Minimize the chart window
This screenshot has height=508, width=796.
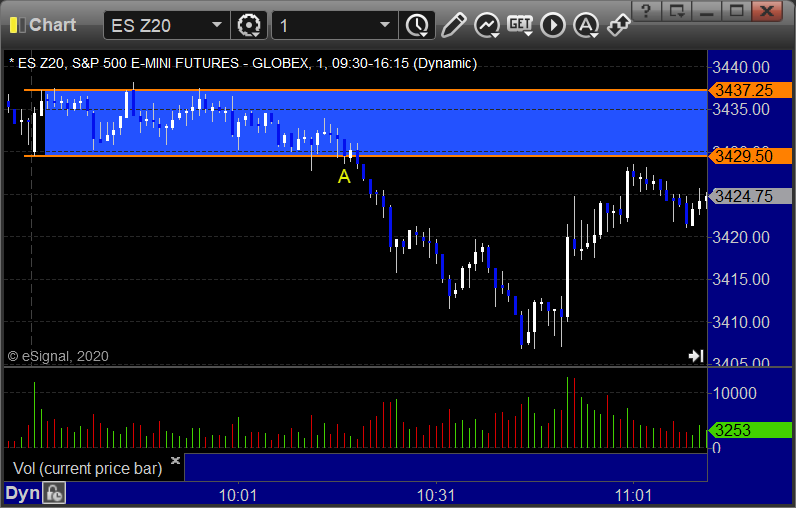tap(707, 11)
